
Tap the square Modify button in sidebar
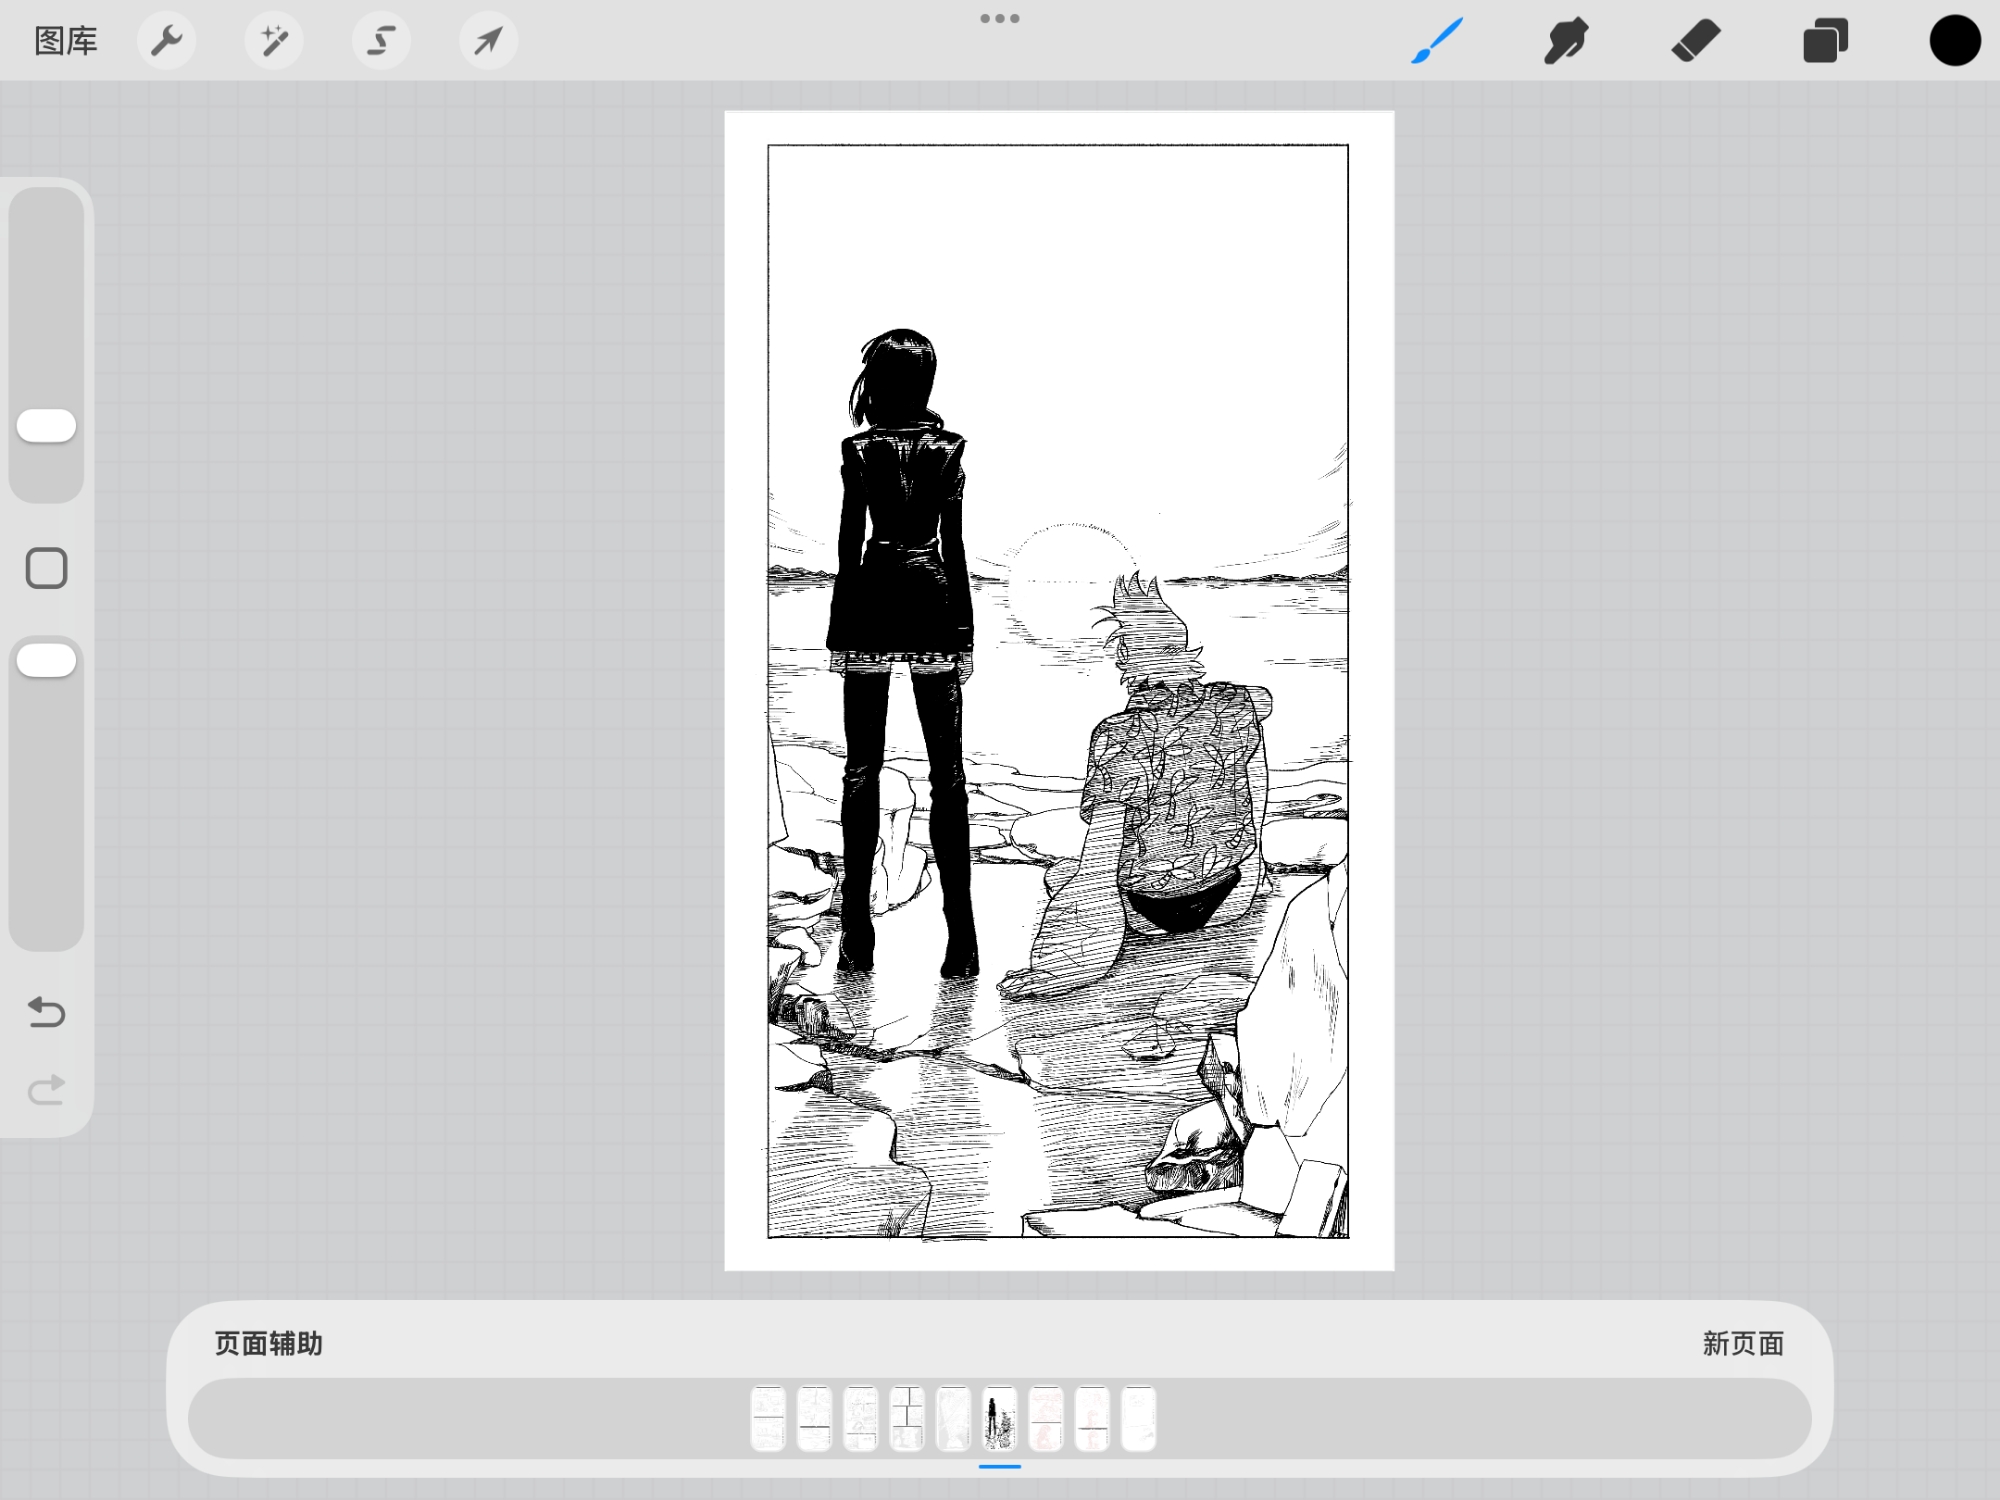click(x=46, y=568)
